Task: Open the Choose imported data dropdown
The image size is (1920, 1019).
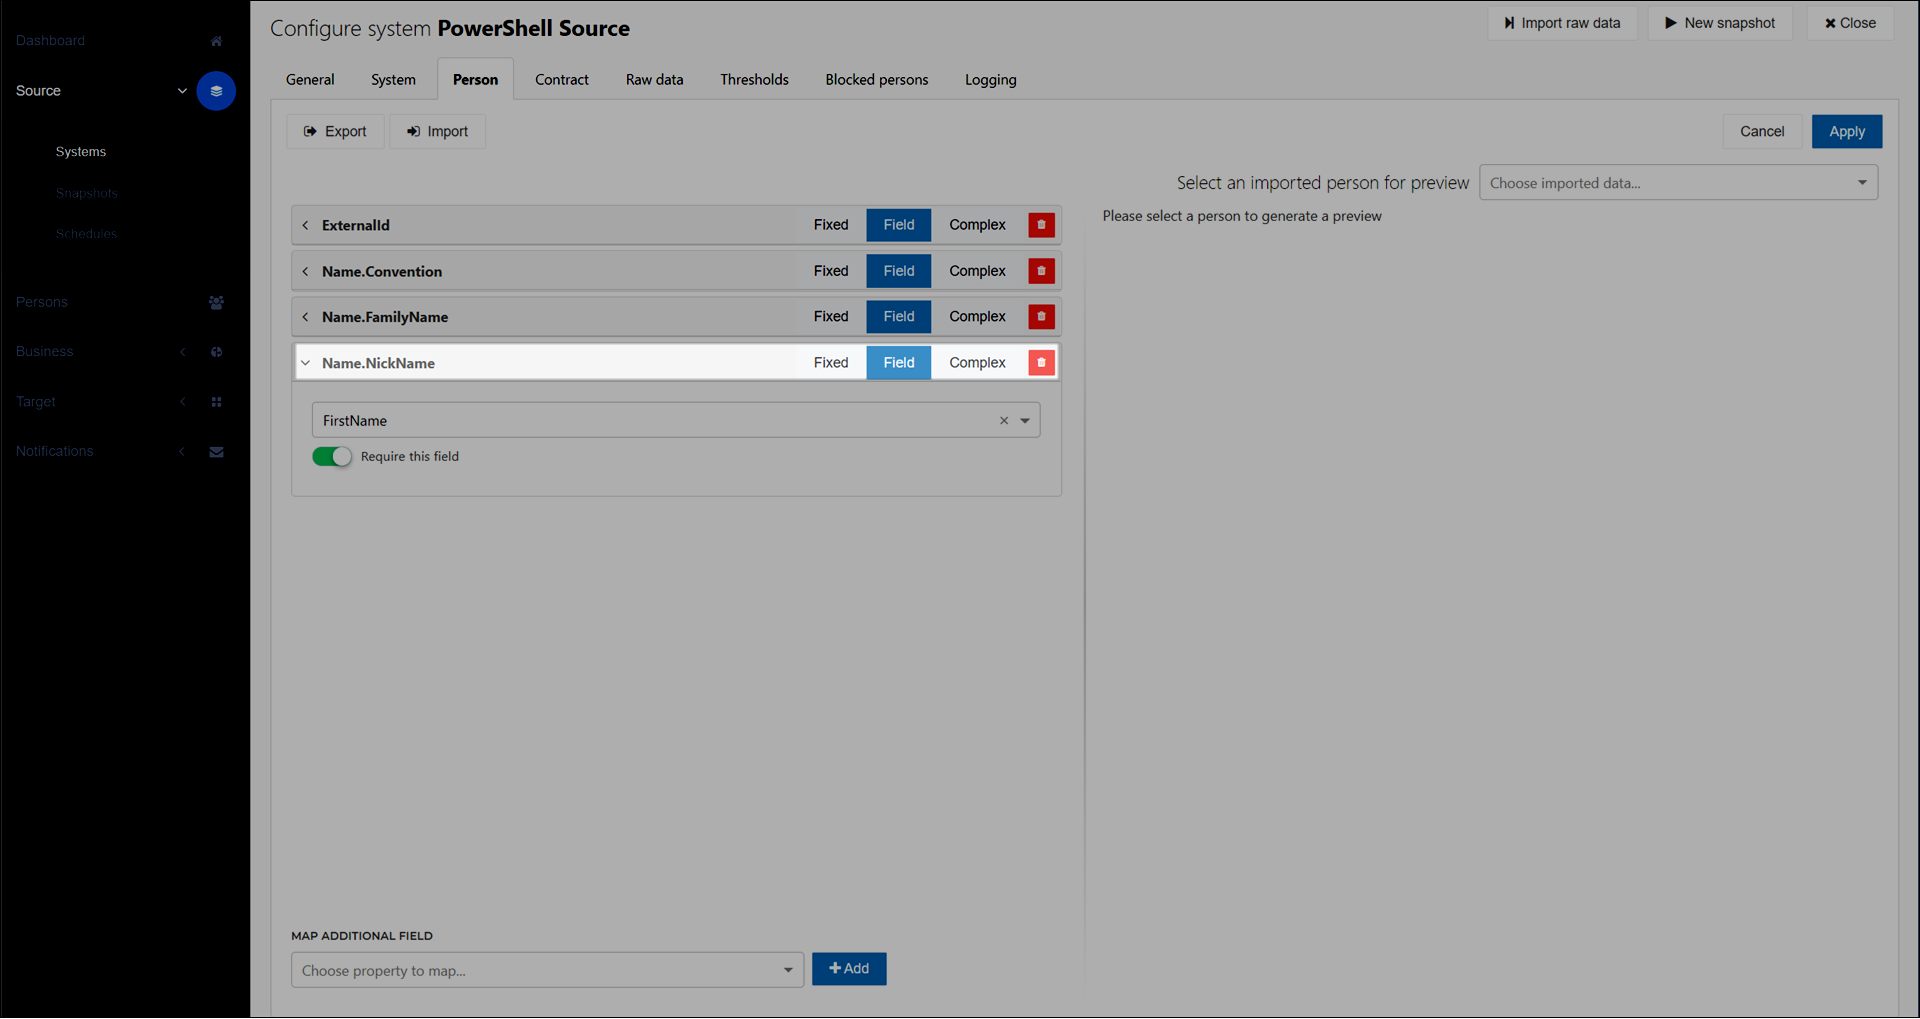Action: point(1678,183)
